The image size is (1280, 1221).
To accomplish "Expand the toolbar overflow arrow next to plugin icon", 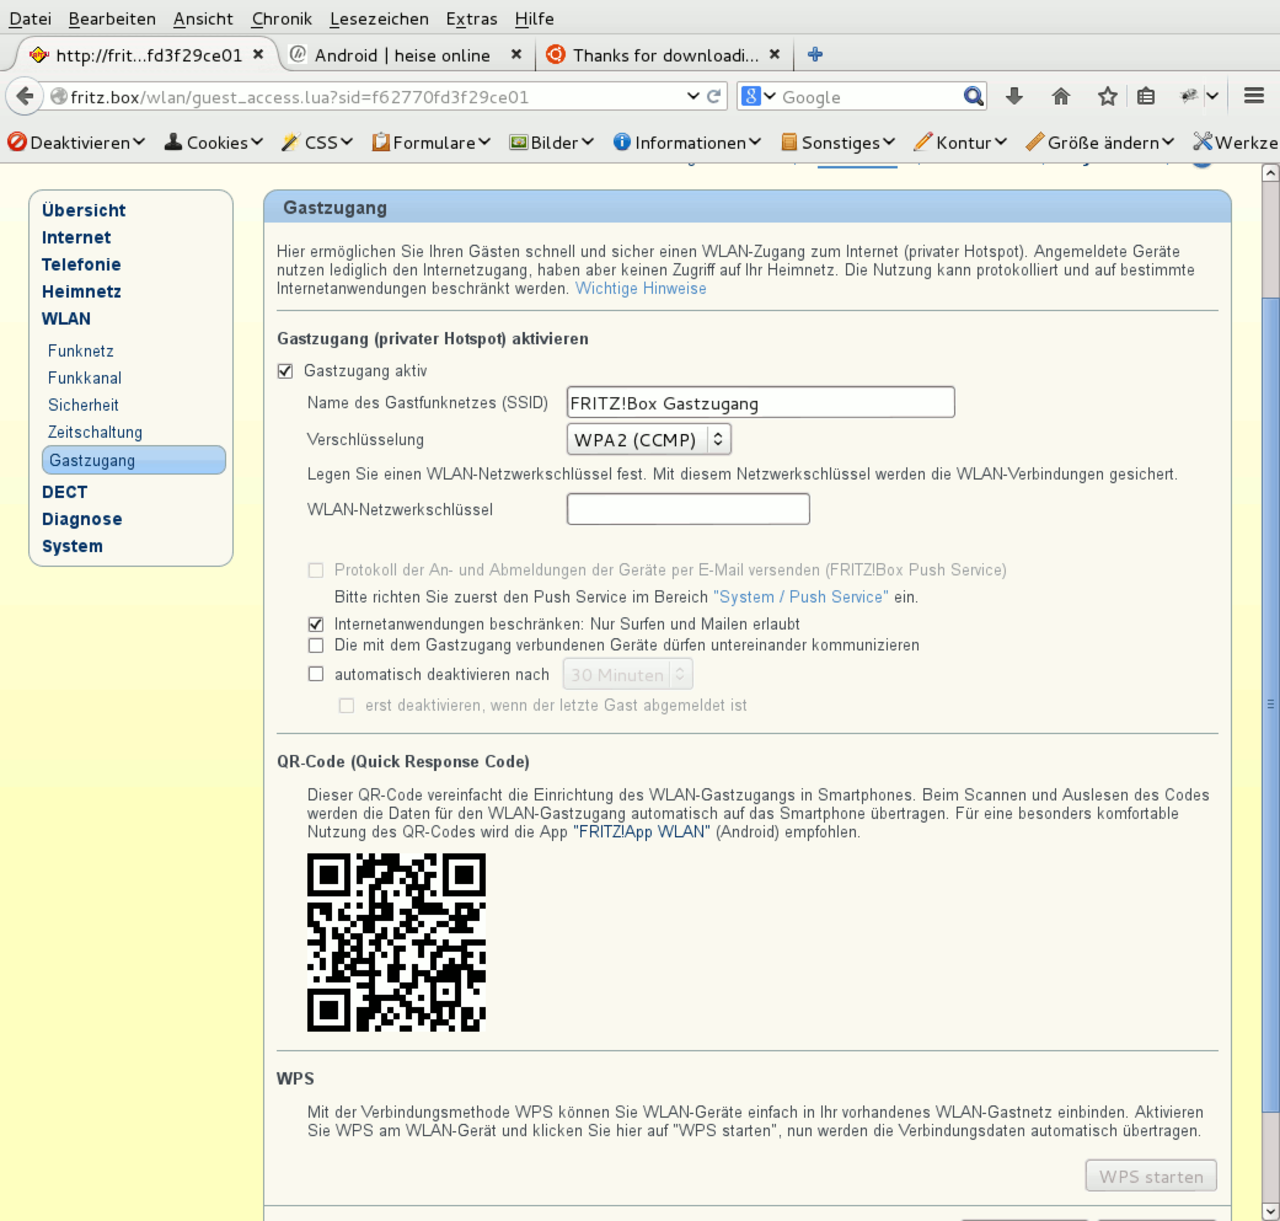I will [1212, 96].
